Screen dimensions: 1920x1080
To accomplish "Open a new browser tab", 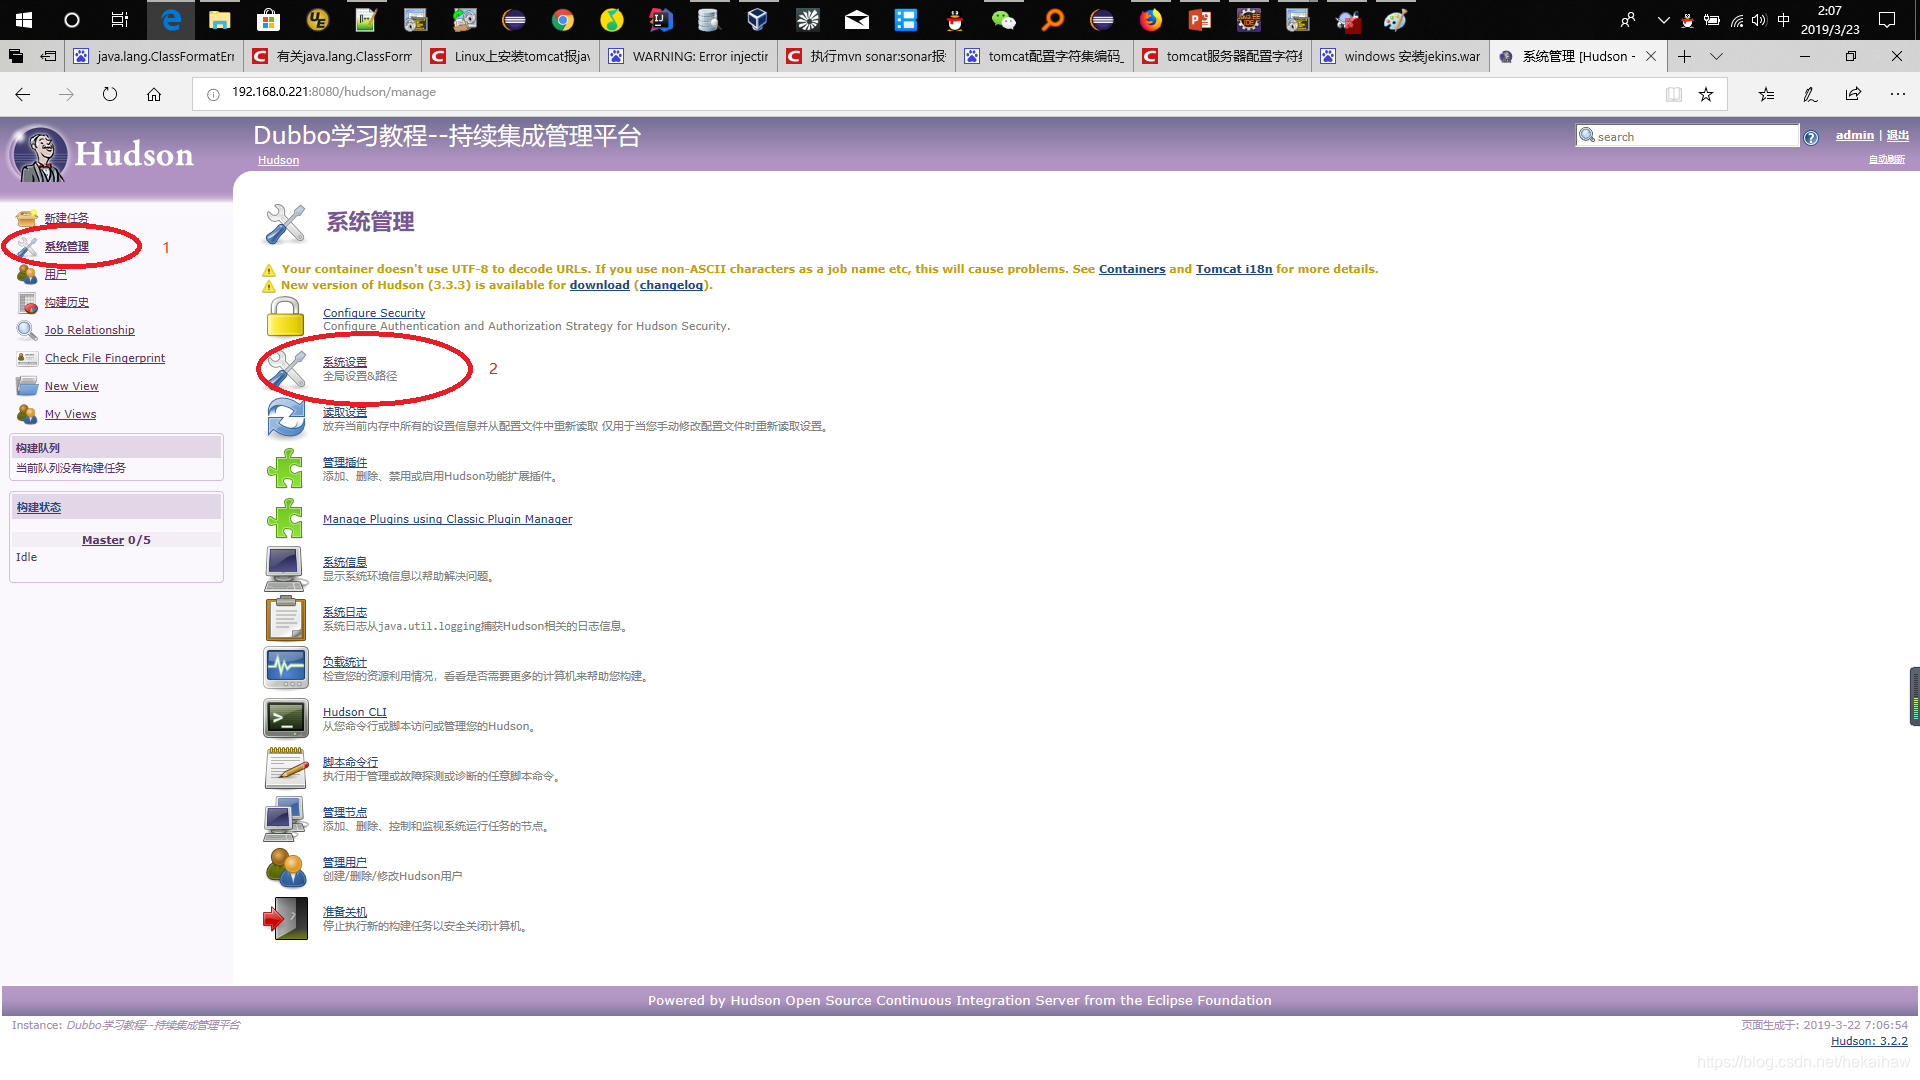I will 1684,57.
